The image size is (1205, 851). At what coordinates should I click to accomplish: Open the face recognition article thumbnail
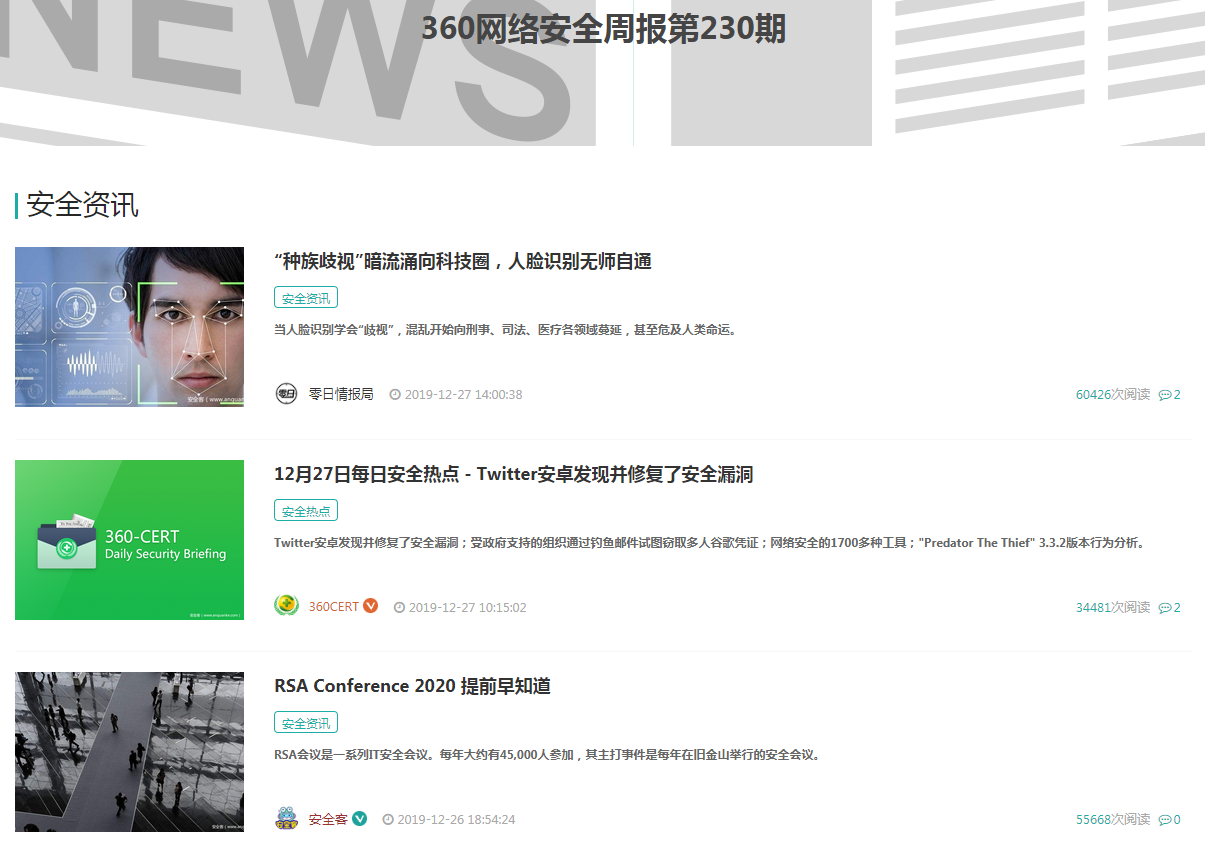click(x=129, y=327)
